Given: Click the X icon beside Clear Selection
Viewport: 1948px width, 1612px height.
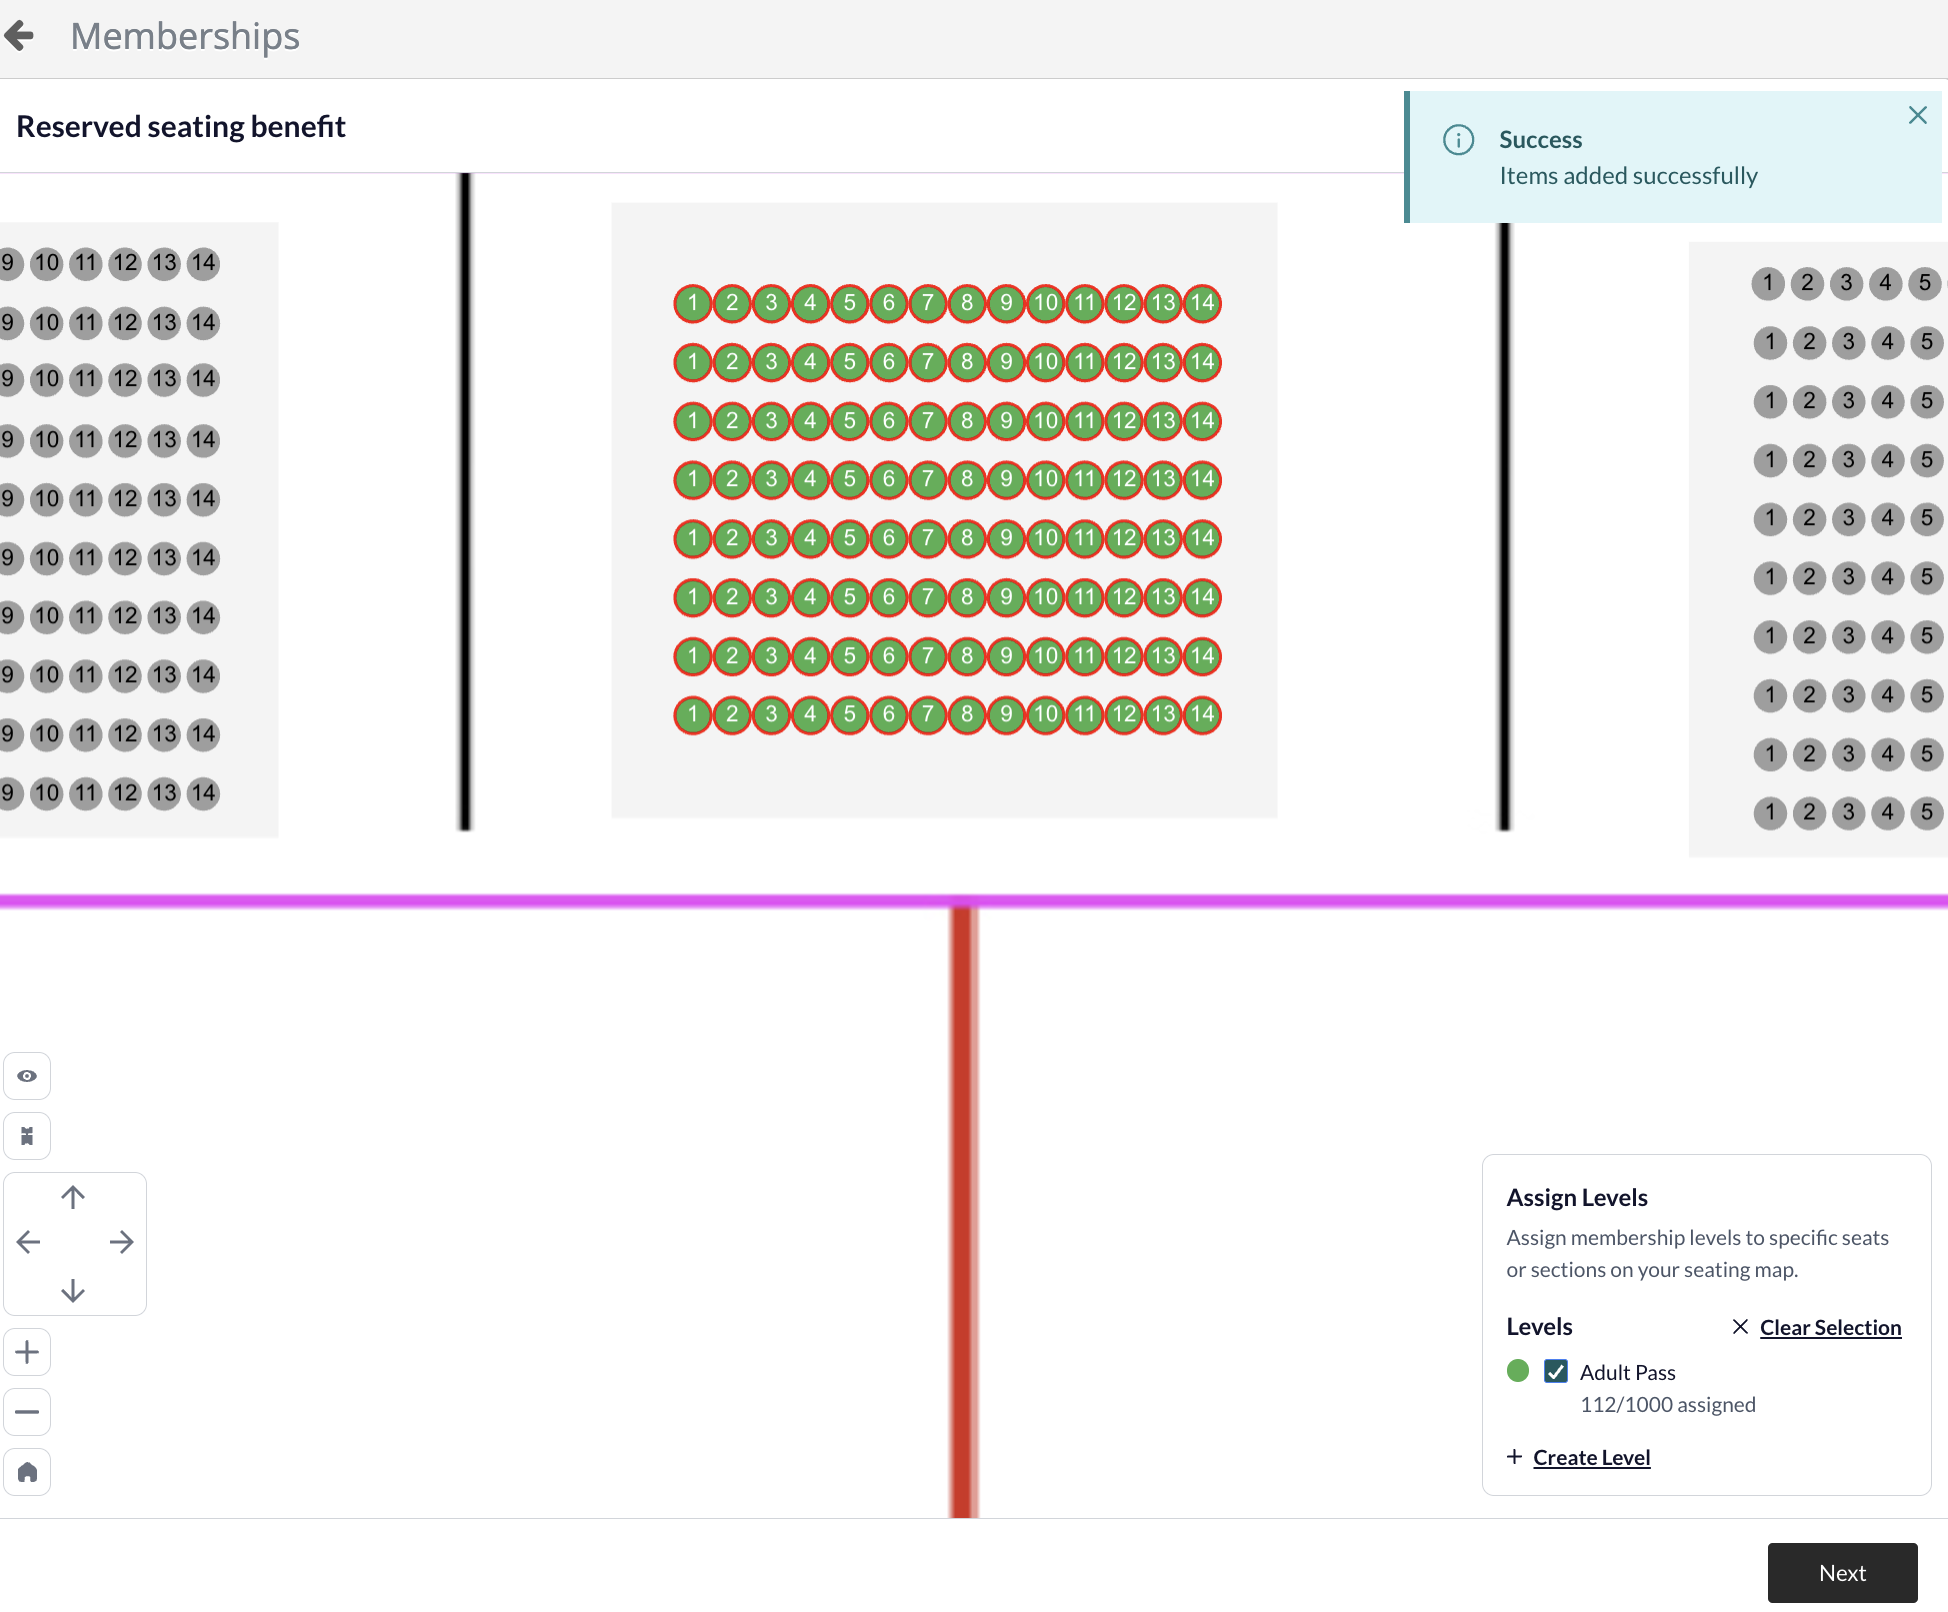Looking at the screenshot, I should coord(1740,1327).
